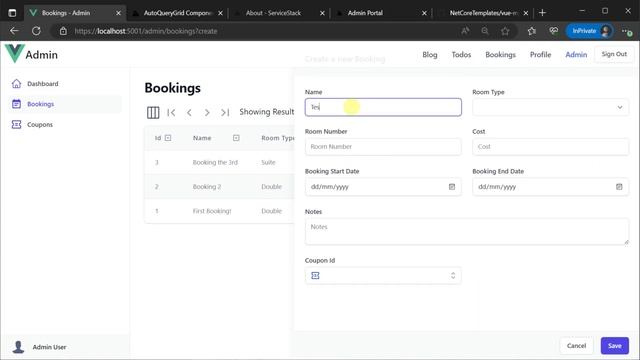Image resolution: width=640 pixels, height=360 pixels.
Task: Click in the Name input field
Action: point(383,107)
